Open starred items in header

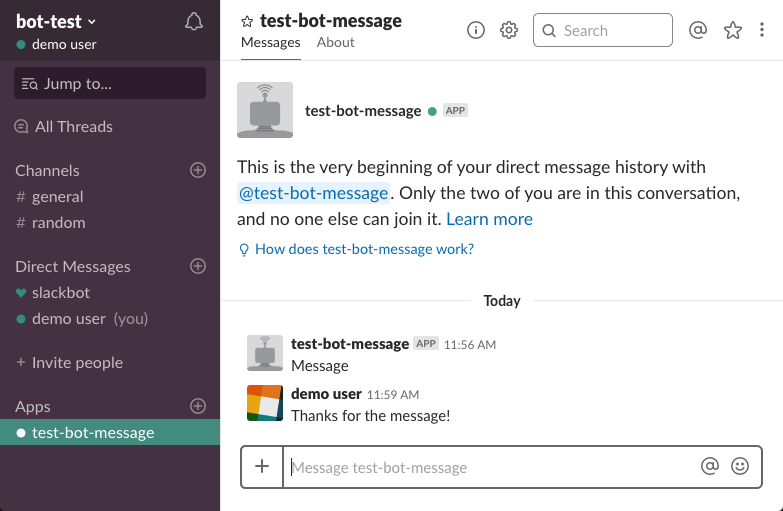[733, 30]
